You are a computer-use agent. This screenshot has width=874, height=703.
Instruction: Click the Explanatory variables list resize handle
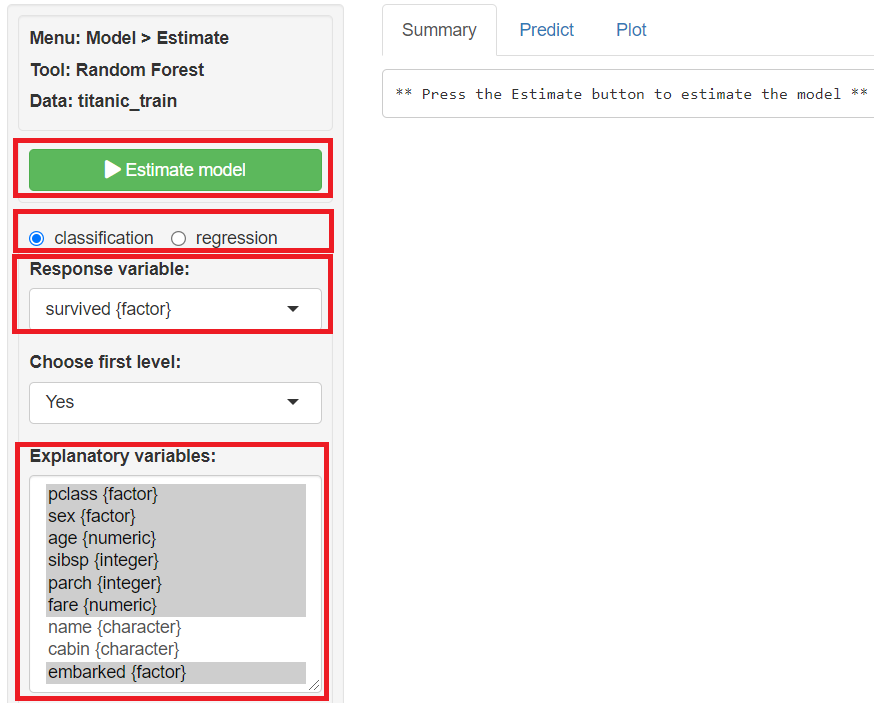(x=315, y=685)
